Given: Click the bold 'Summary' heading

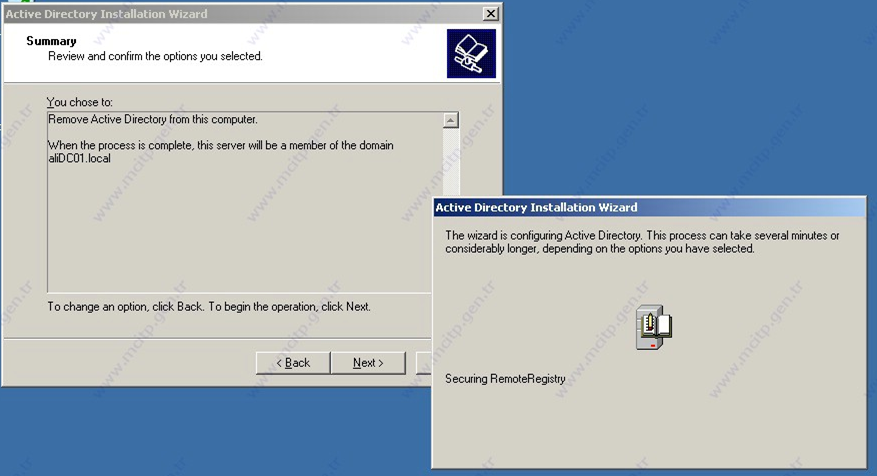Looking at the screenshot, I should point(51,41).
